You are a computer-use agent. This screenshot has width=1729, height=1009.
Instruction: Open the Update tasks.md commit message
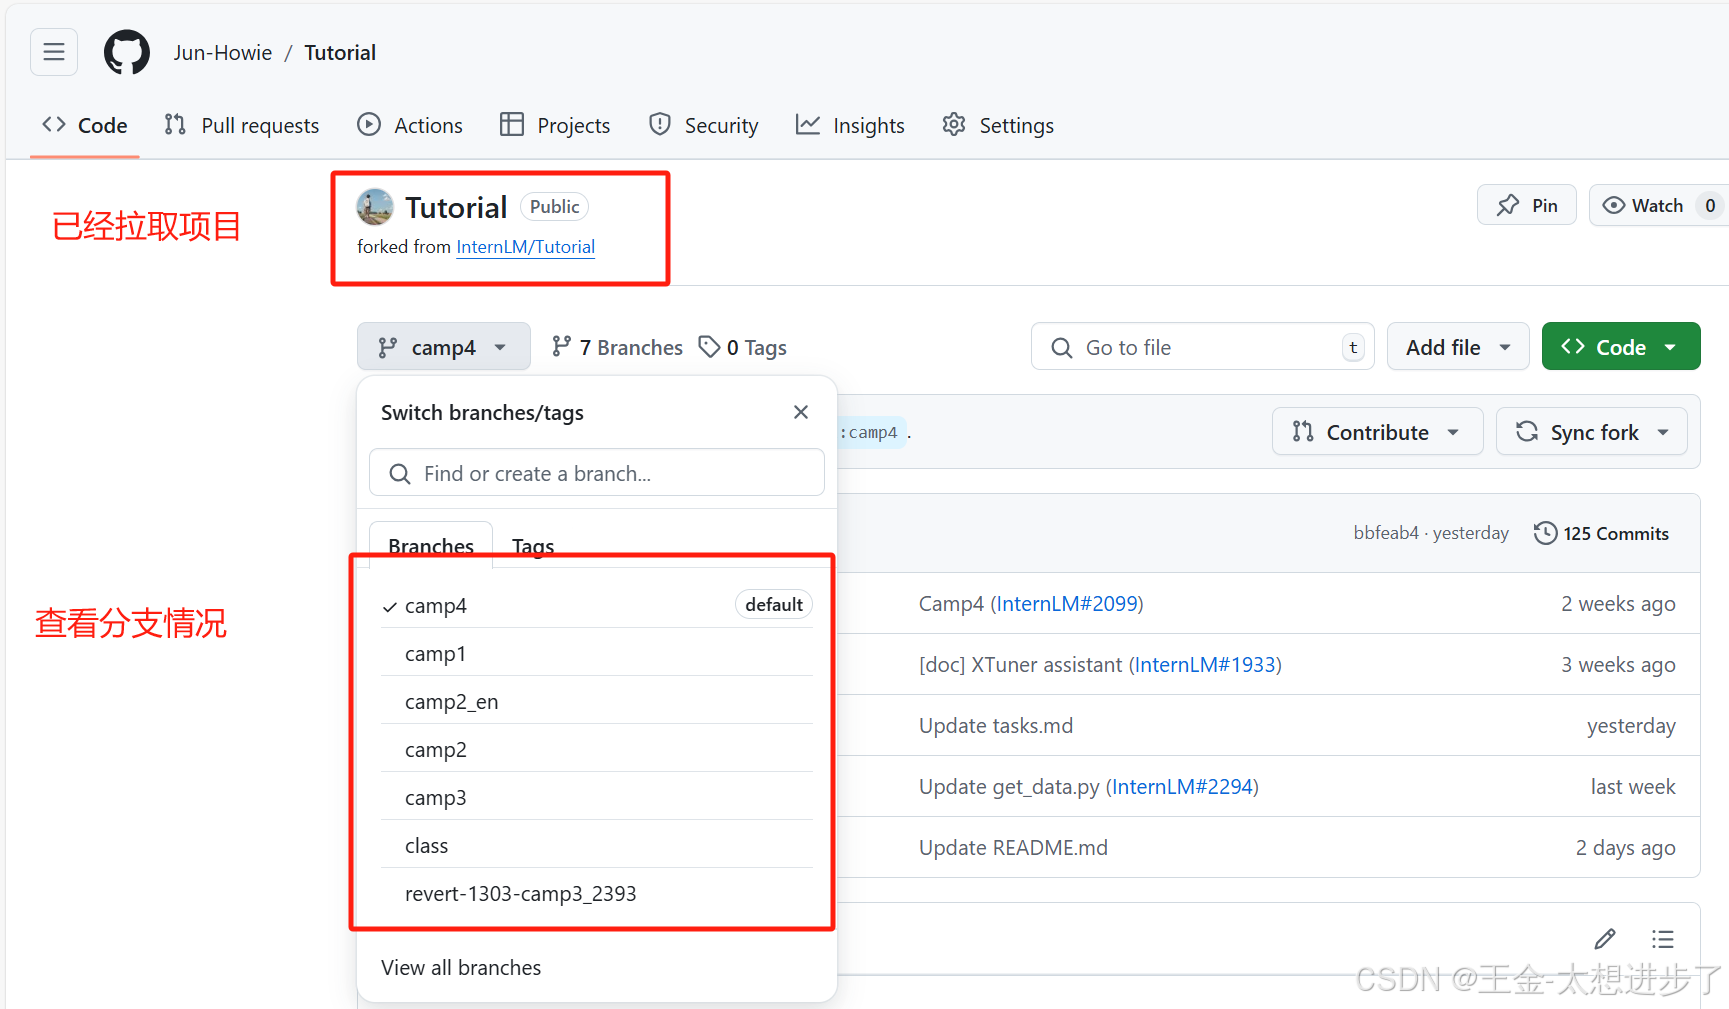[x=996, y=726]
